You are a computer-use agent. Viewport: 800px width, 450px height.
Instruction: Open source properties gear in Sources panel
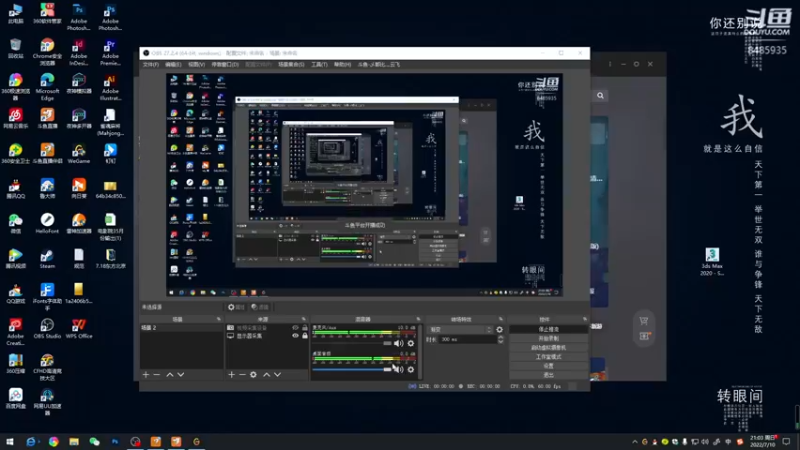(x=254, y=374)
